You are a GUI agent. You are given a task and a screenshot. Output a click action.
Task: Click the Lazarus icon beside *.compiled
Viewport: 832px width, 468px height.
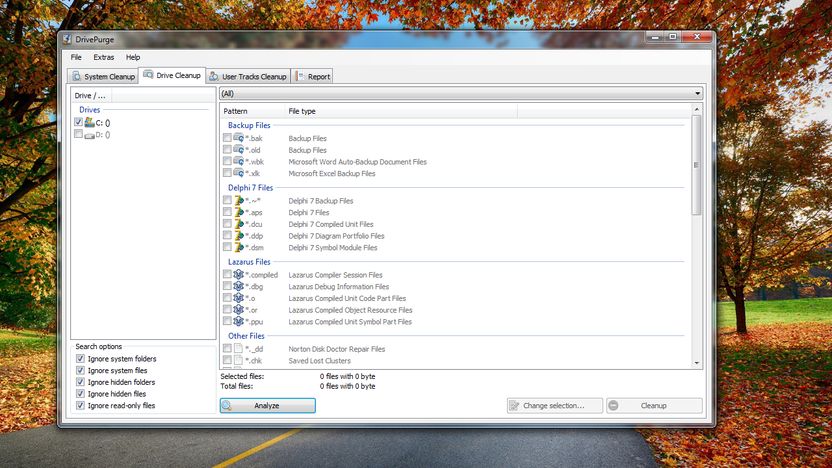tap(239, 274)
